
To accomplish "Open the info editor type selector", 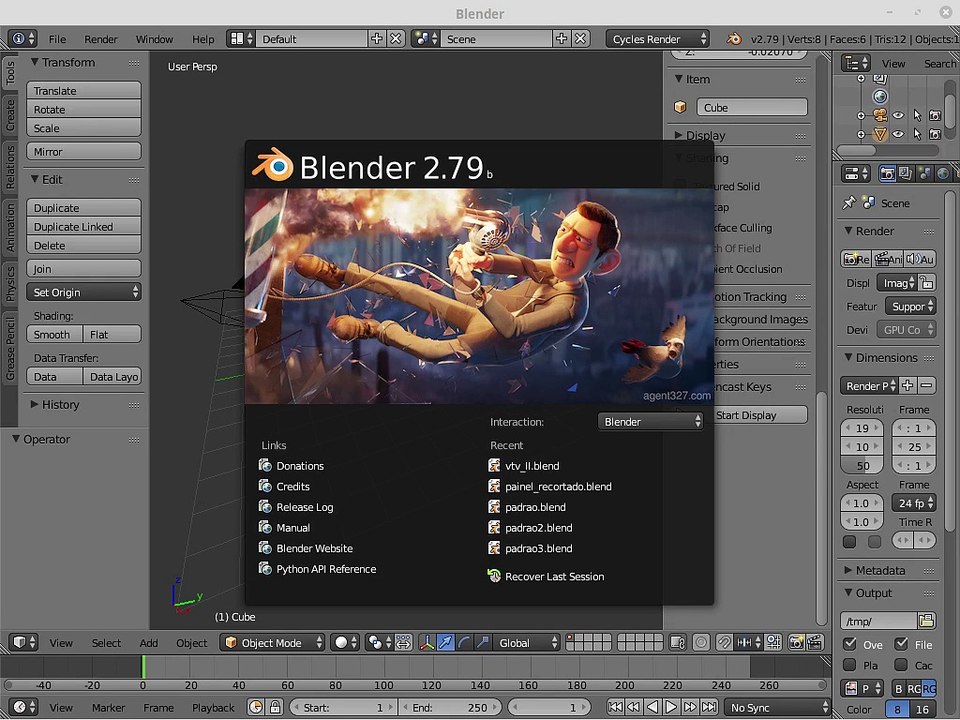I will tap(23, 39).
